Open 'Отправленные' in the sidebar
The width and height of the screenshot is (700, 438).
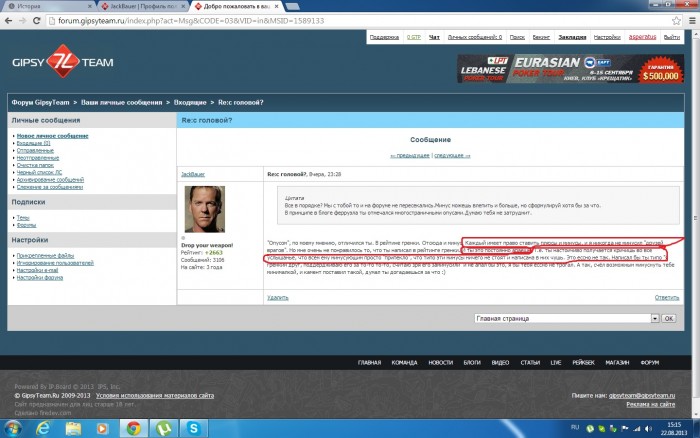[35, 150]
